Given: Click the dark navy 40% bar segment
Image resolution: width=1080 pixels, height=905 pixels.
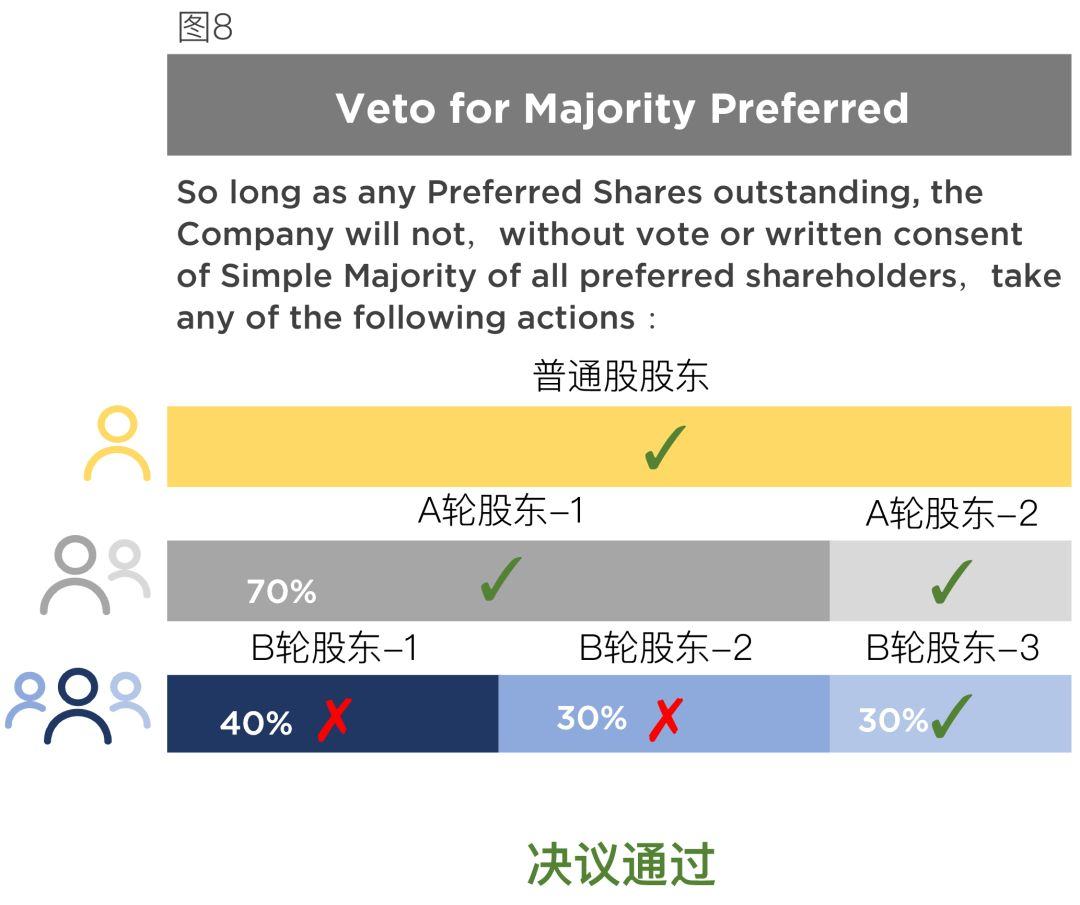Looking at the screenshot, I should point(420,712).
